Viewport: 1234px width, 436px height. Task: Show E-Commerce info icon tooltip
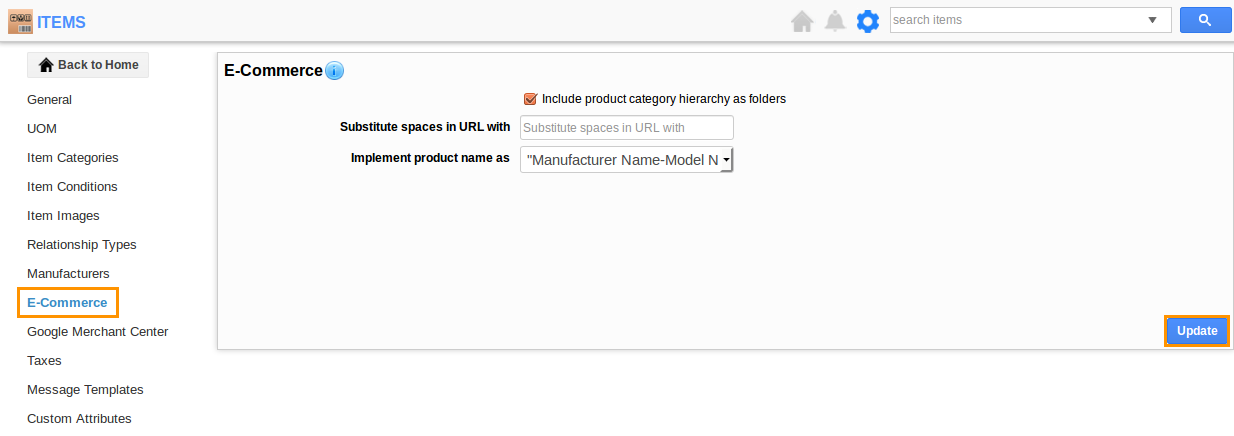tap(335, 71)
